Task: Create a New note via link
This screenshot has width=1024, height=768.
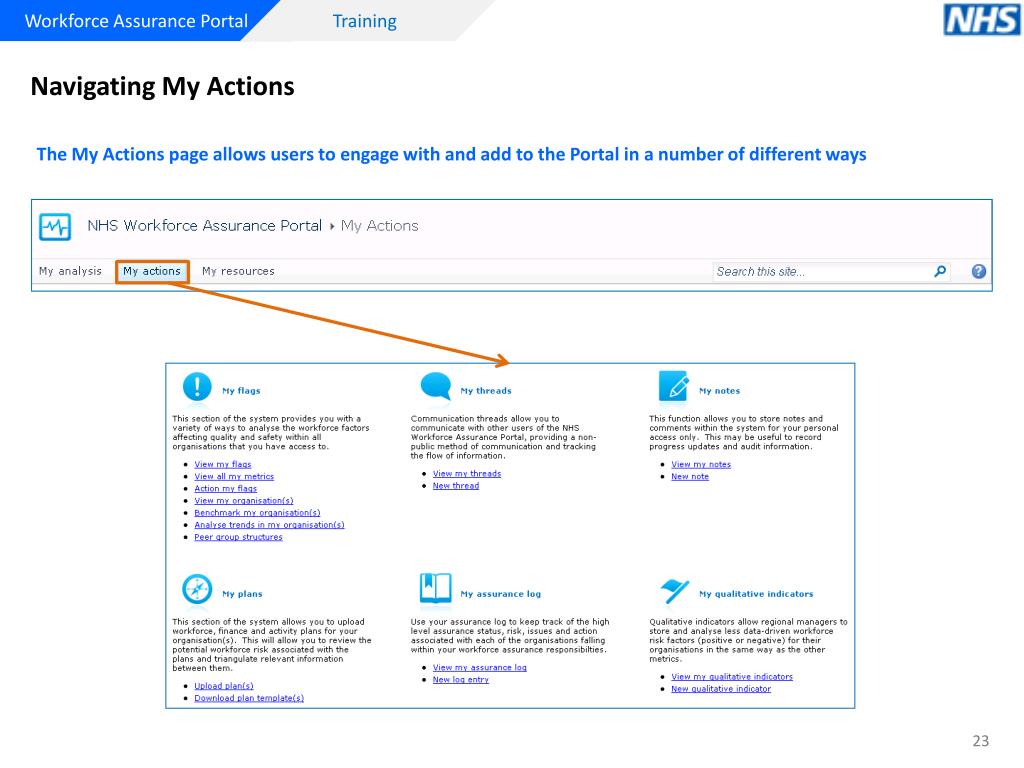Action: point(690,477)
